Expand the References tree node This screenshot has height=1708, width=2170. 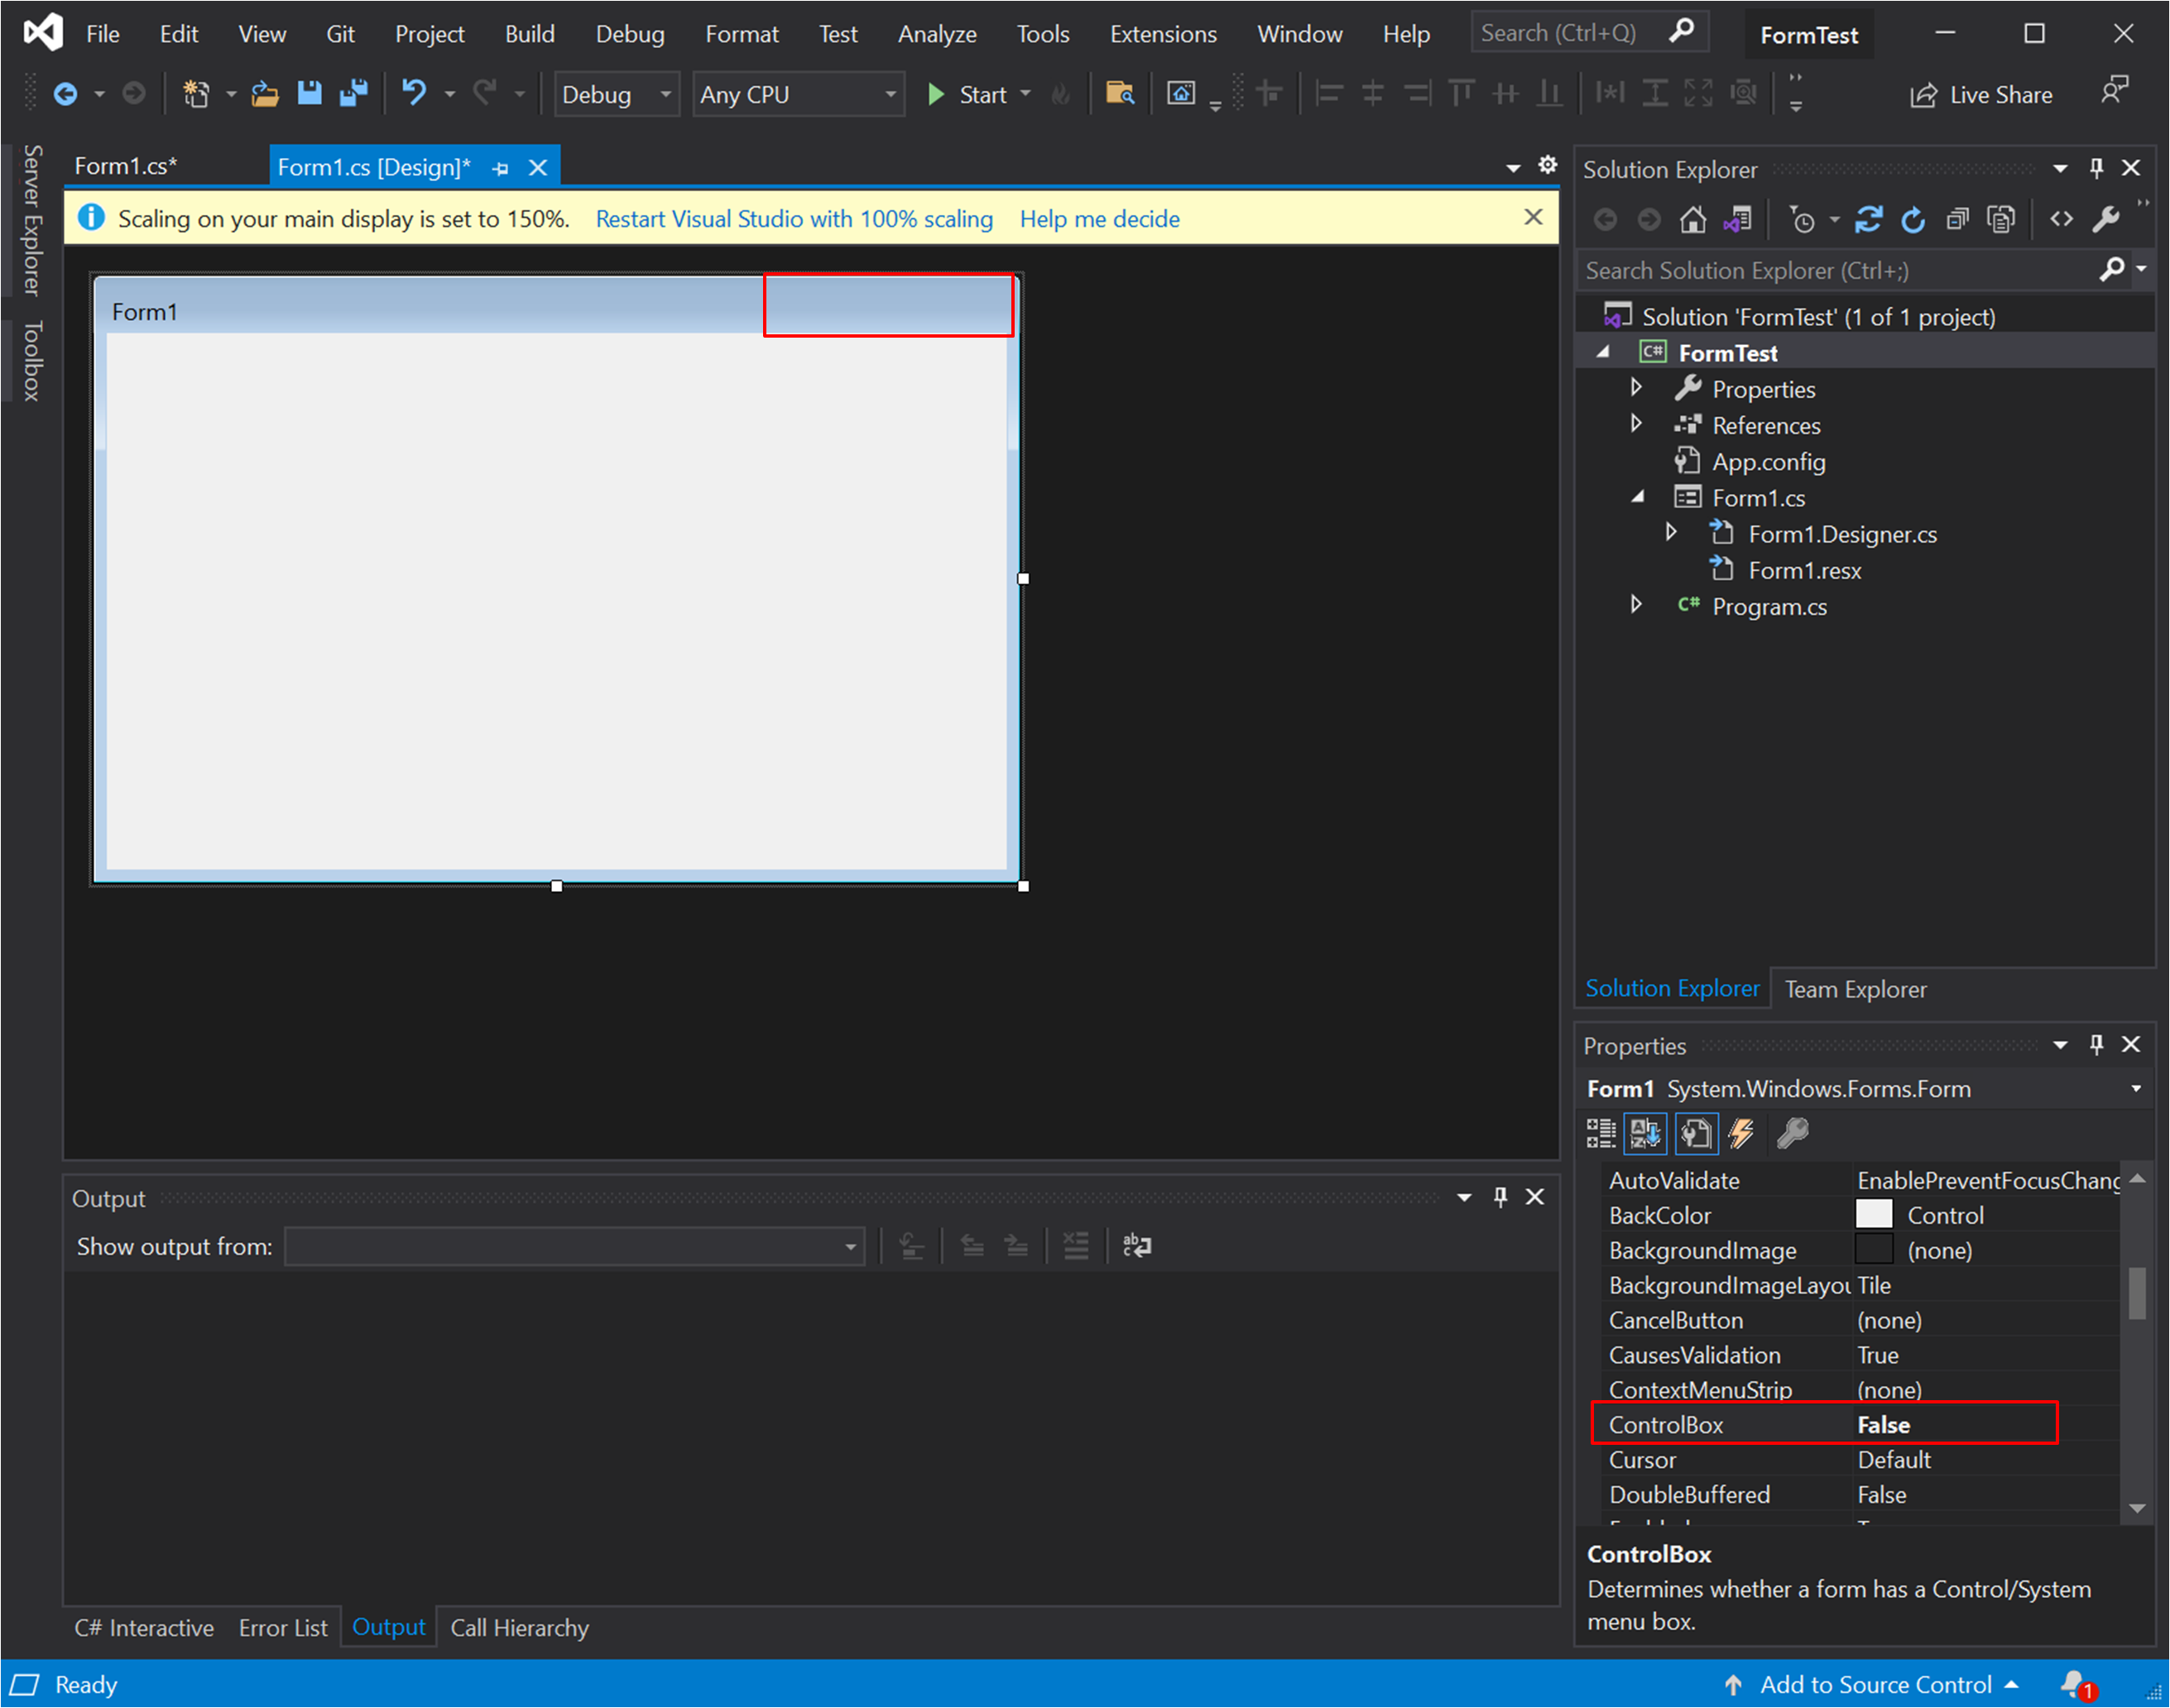click(1636, 424)
